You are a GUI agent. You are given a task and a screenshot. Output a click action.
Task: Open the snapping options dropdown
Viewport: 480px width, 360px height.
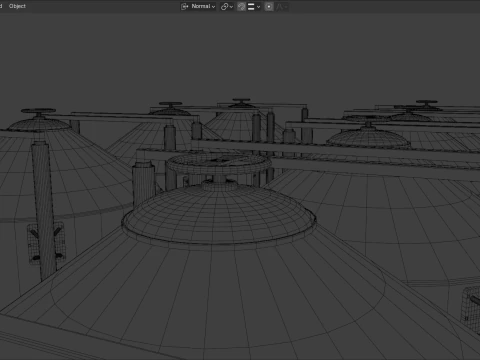(x=254, y=6)
